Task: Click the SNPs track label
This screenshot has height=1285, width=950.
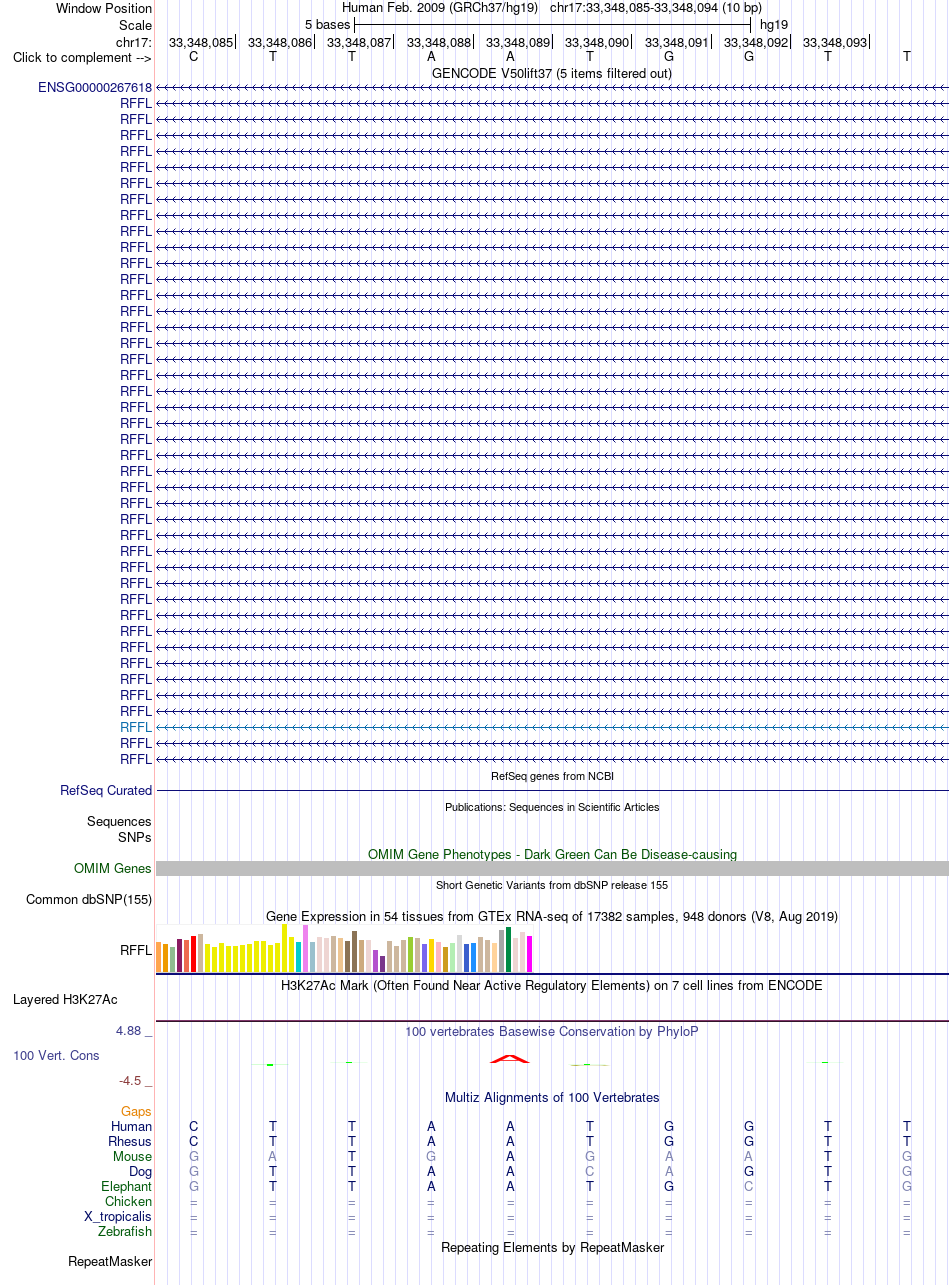Action: (x=135, y=836)
